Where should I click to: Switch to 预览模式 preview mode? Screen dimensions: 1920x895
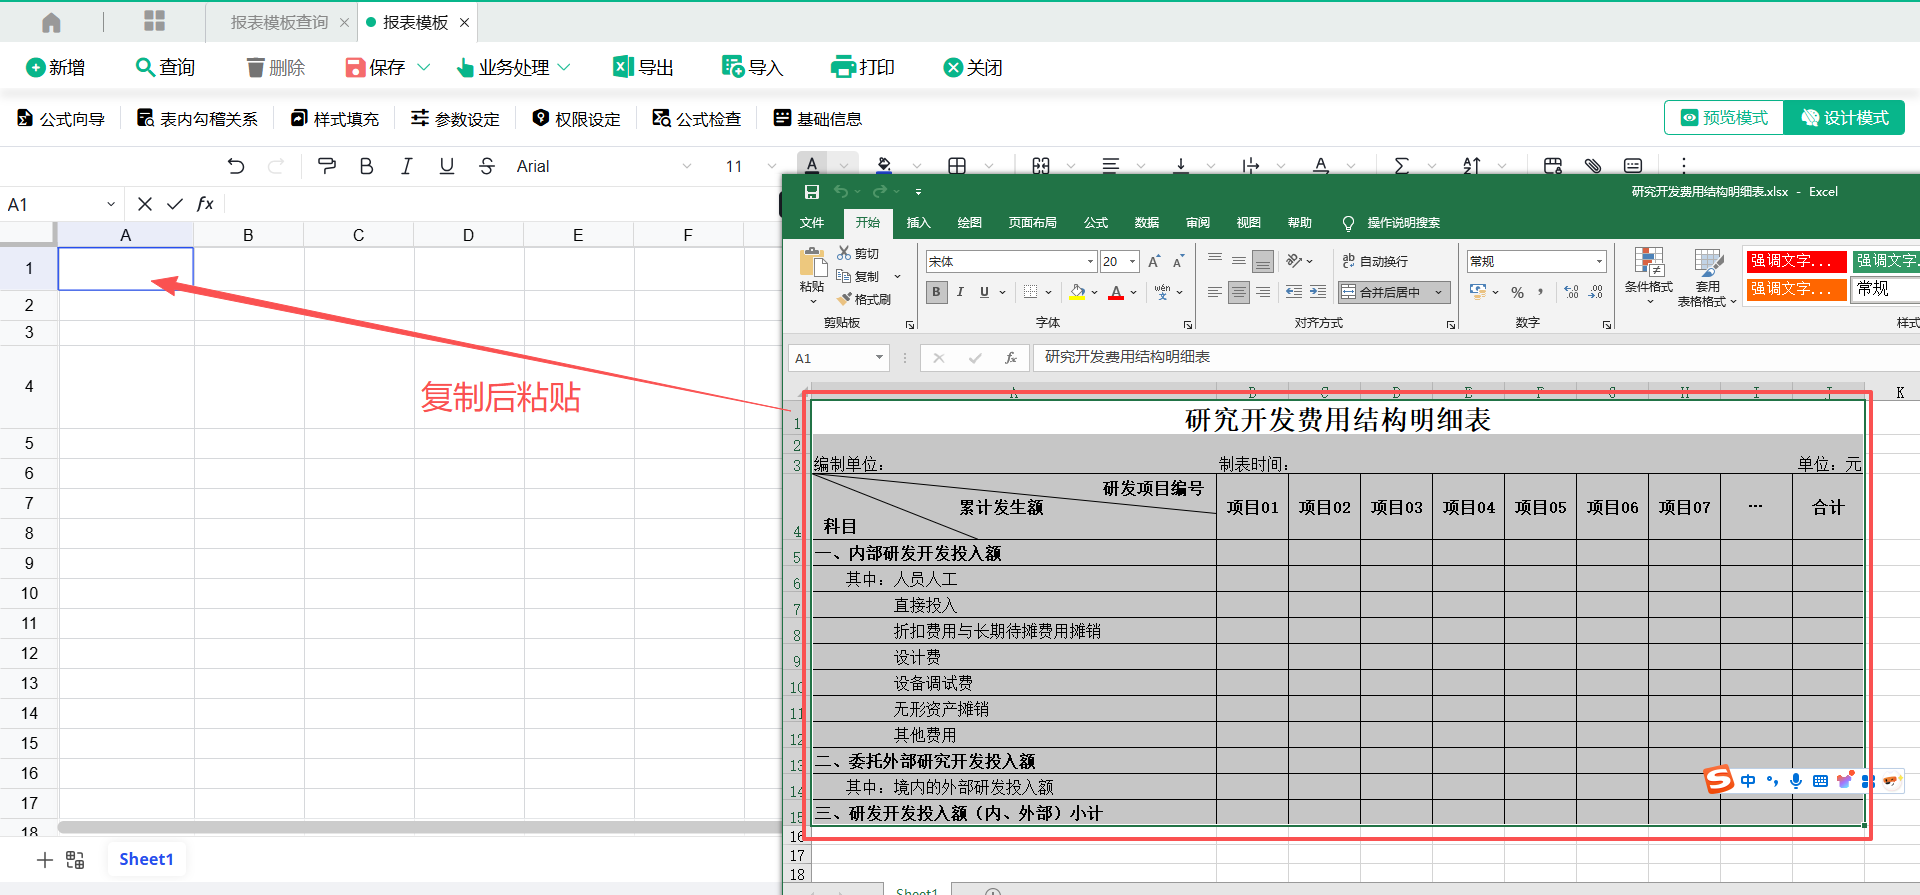[x=1725, y=118]
